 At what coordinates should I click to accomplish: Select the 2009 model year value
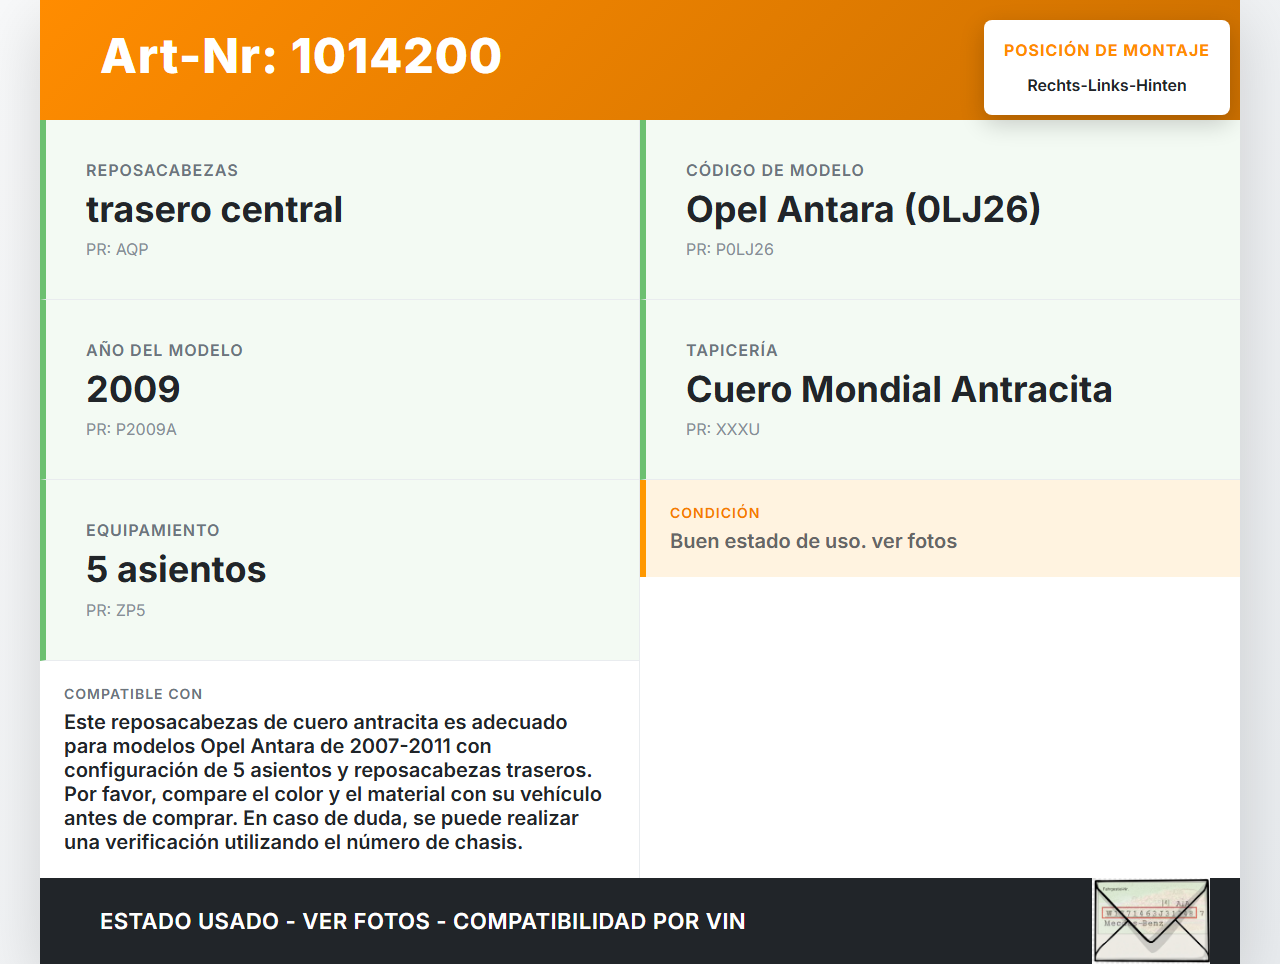133,390
